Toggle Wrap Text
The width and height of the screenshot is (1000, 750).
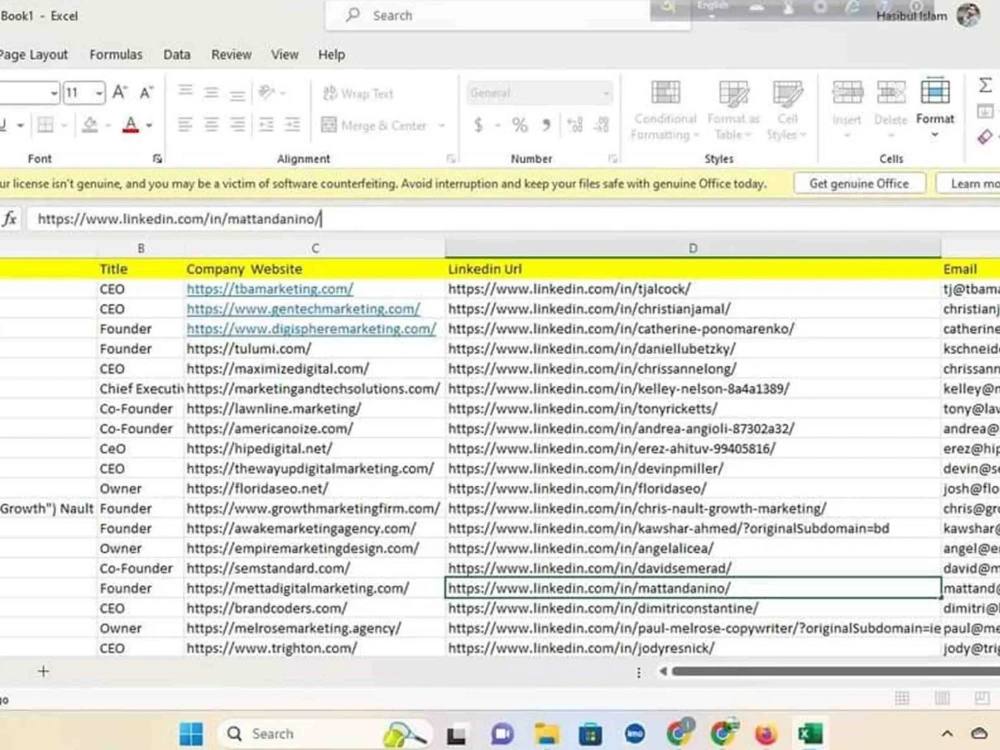[358, 94]
